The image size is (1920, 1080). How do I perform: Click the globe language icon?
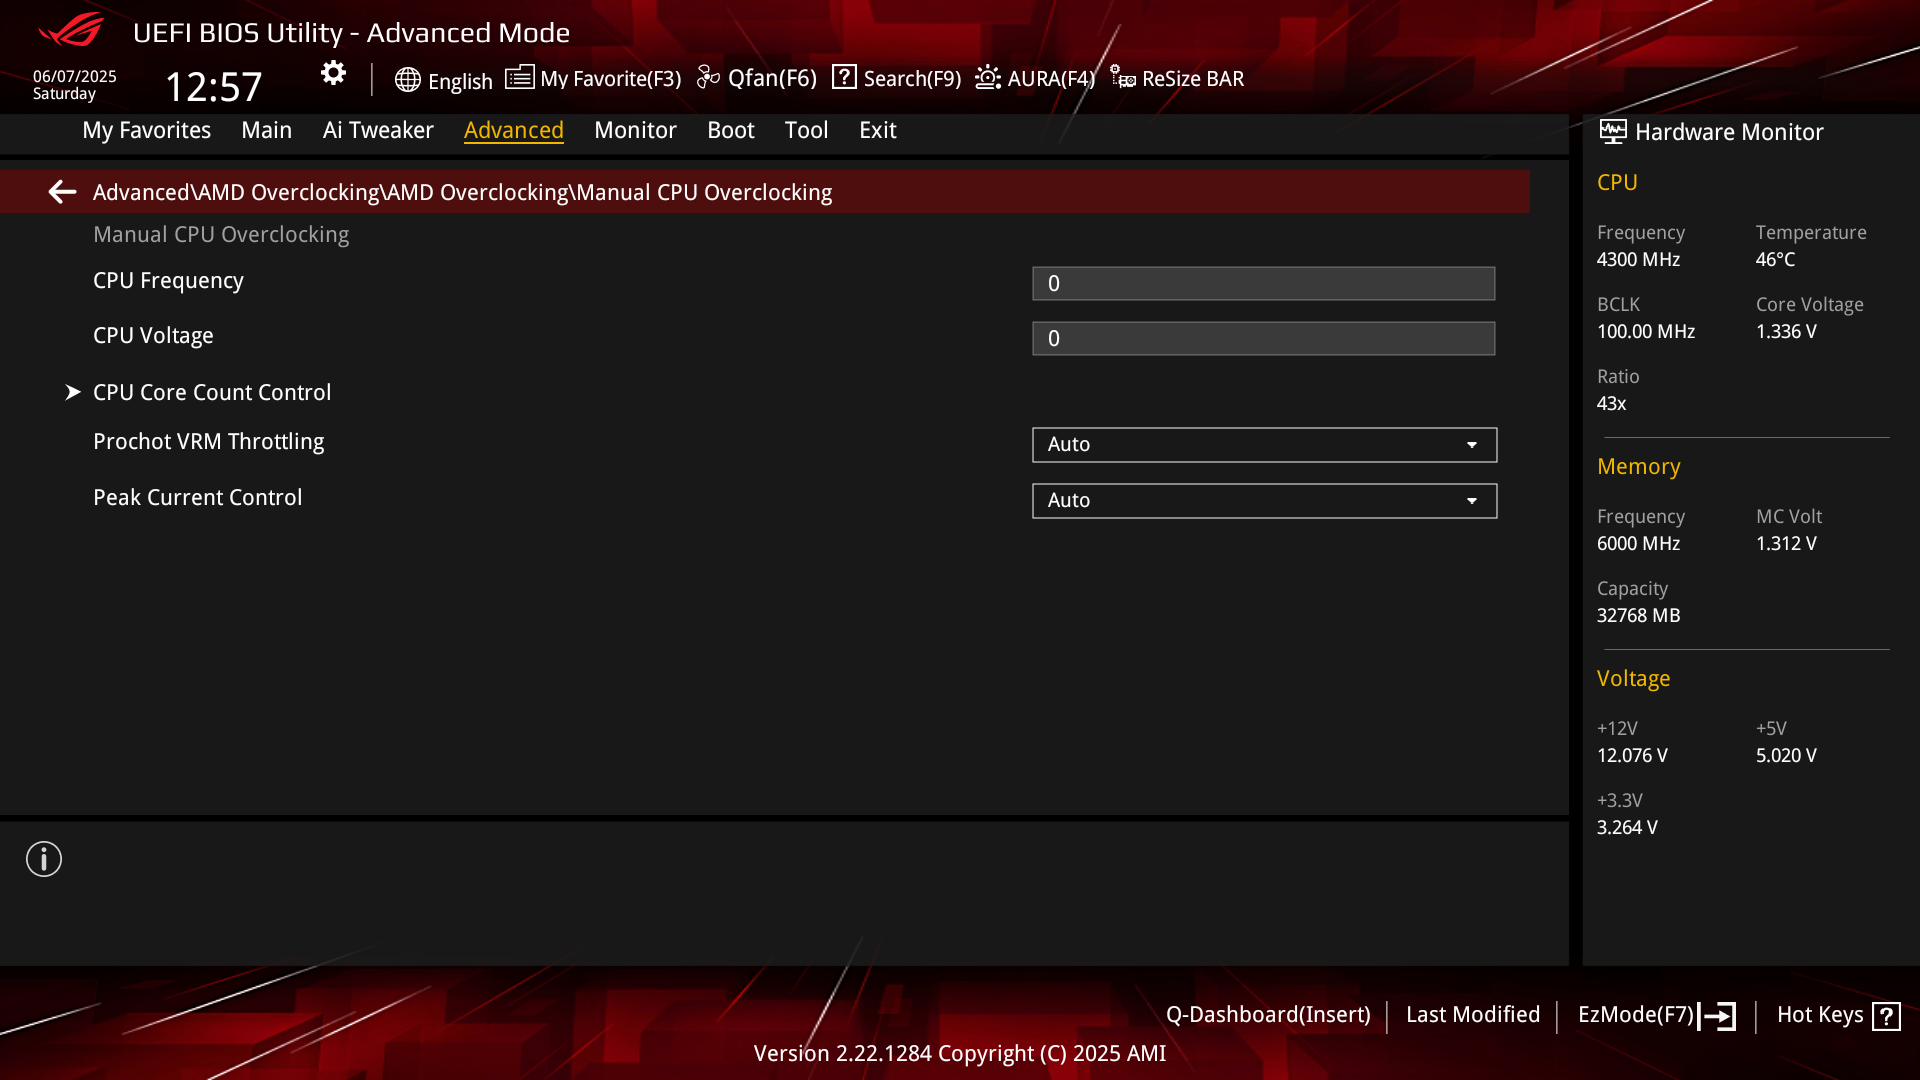[407, 80]
